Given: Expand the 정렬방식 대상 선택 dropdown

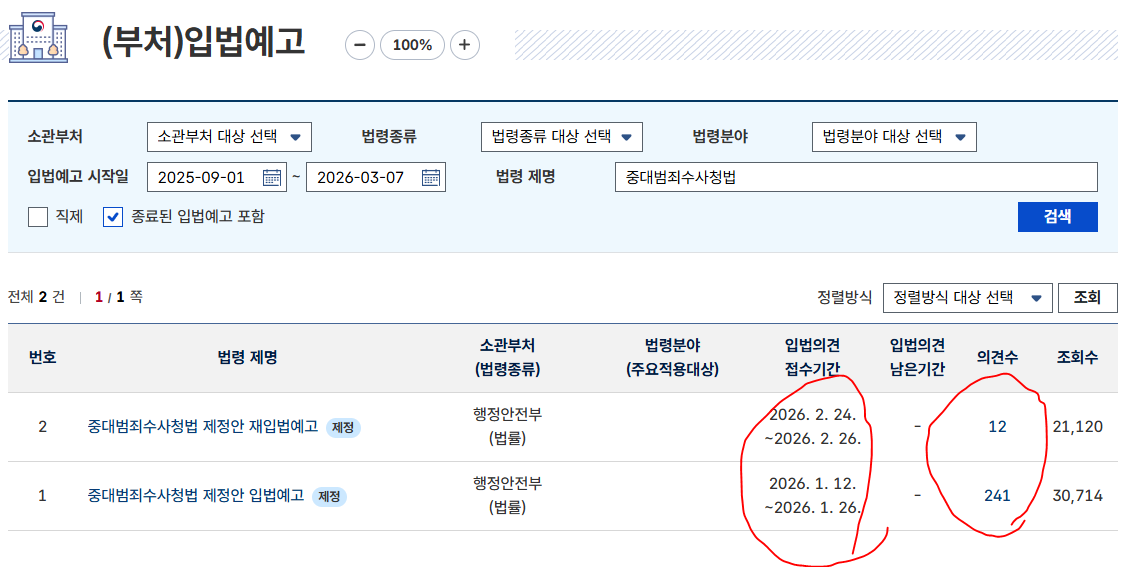Looking at the screenshot, I should click(x=968, y=298).
